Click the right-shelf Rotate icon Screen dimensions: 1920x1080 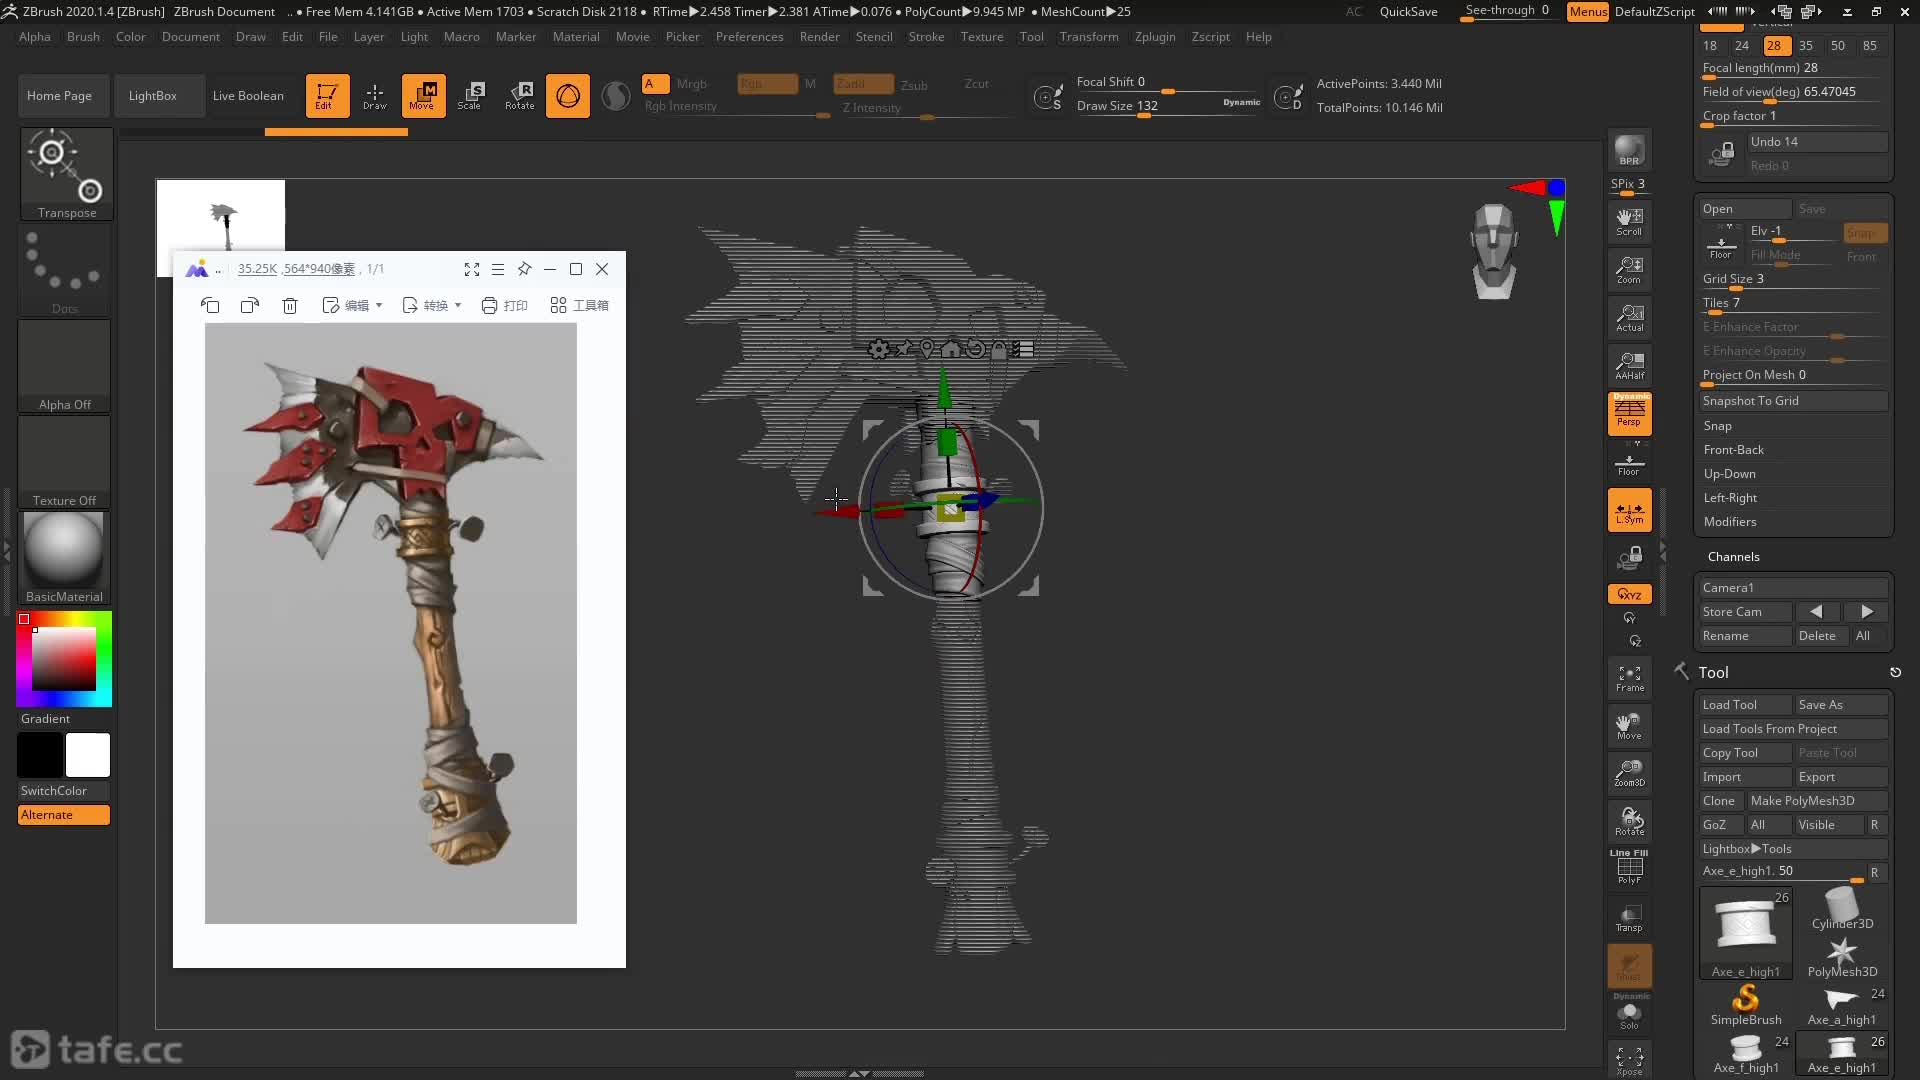1629,821
